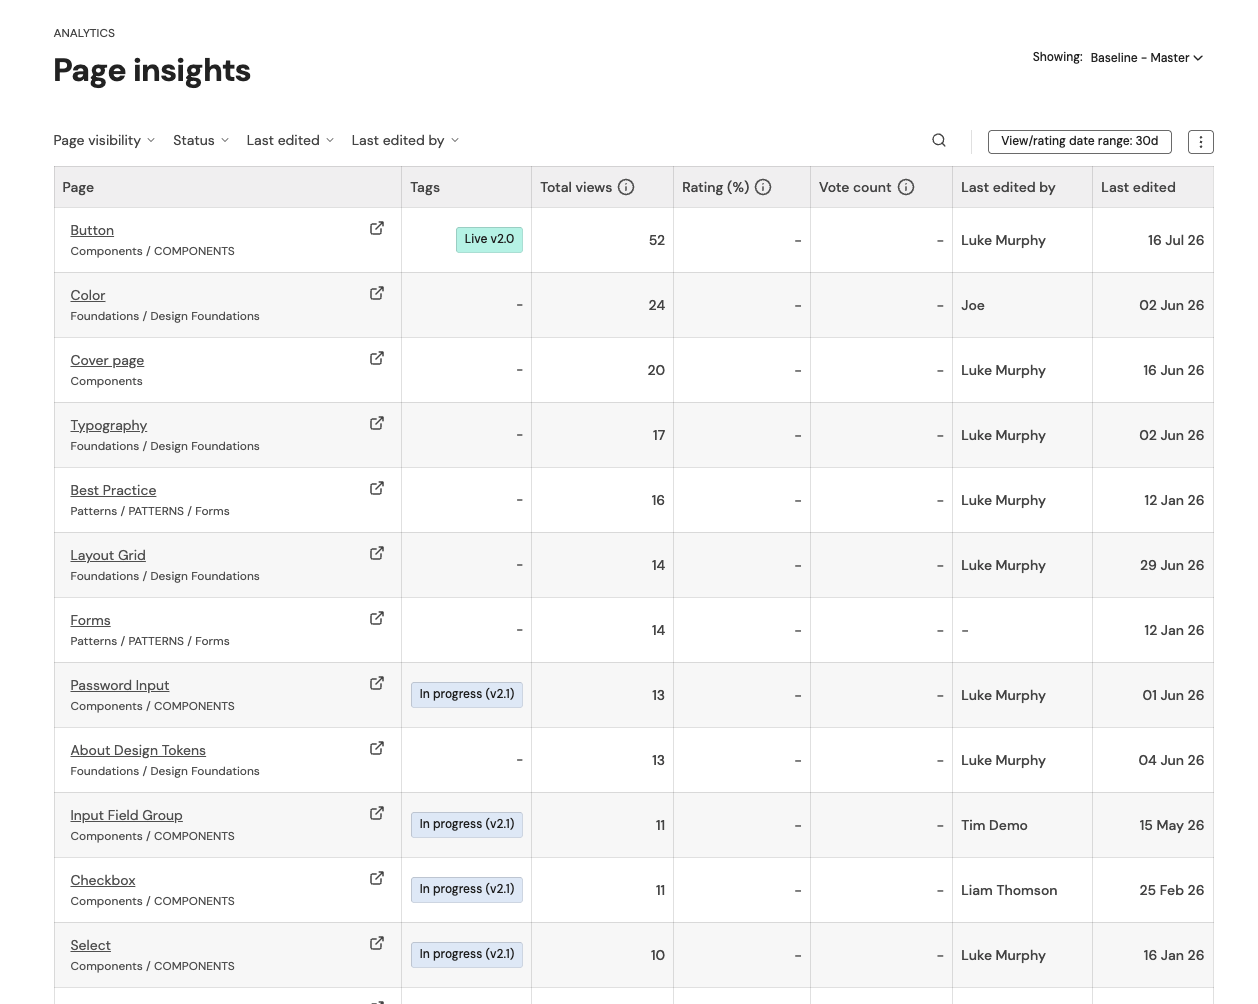1258x1004 pixels.
Task: Open Color page in new tab icon
Action: pos(377,293)
